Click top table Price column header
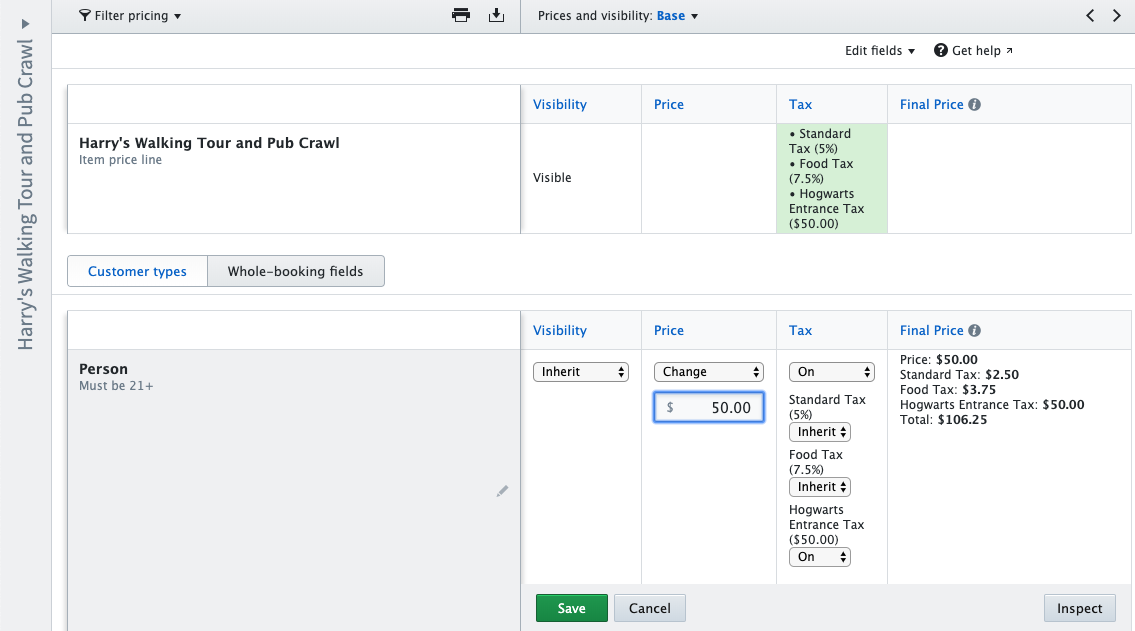The height and width of the screenshot is (631, 1135). click(668, 104)
